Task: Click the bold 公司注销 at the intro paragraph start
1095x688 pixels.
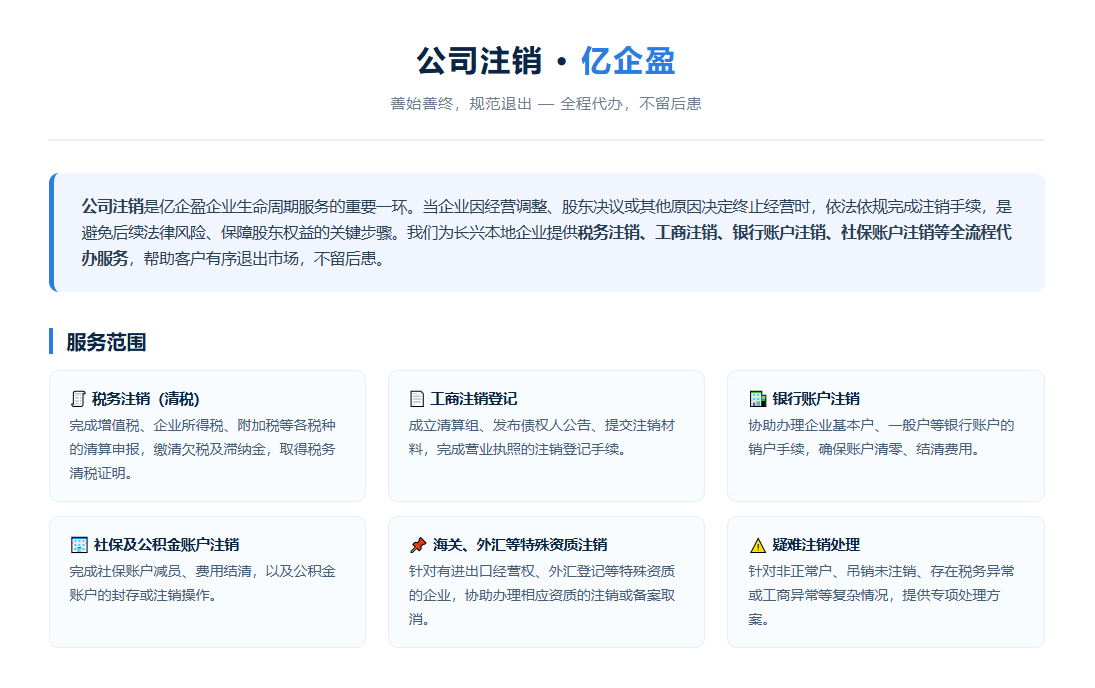Action: click(x=112, y=207)
